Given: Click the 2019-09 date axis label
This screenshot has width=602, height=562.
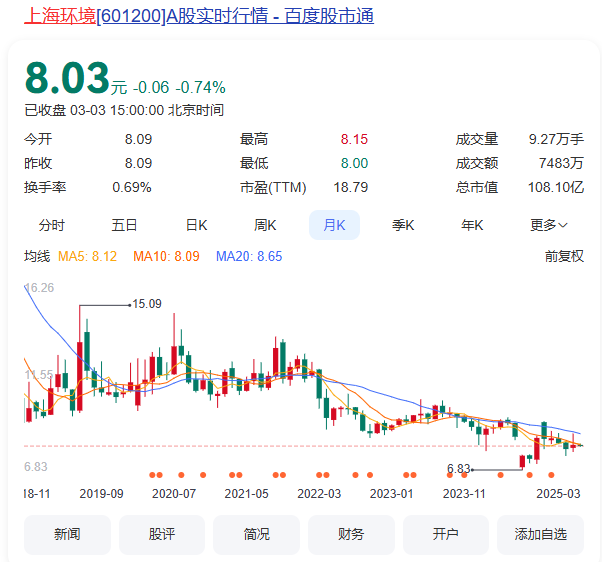Looking at the screenshot, I should pyautogui.click(x=101, y=494).
